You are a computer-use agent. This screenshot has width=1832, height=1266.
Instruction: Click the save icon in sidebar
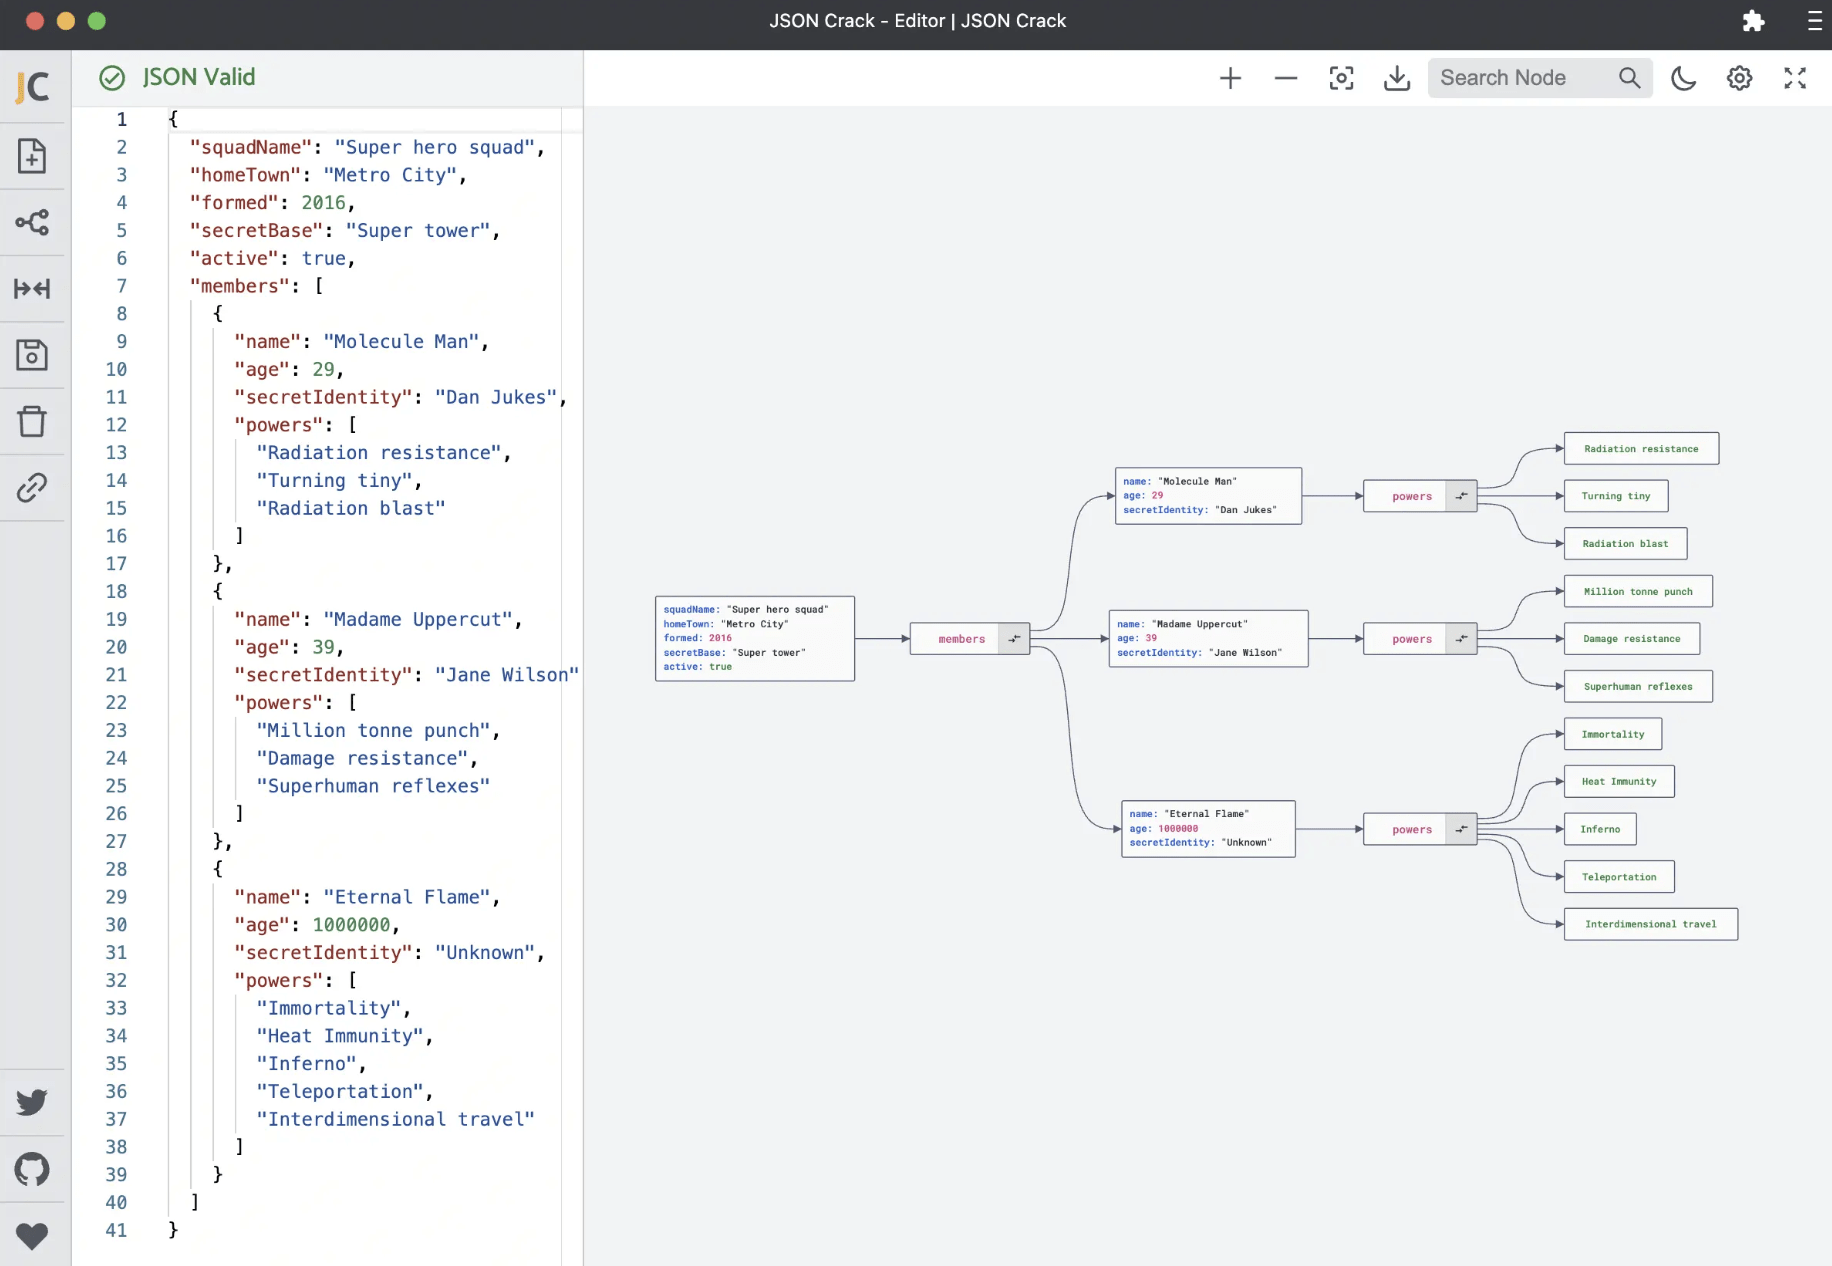click(32, 355)
